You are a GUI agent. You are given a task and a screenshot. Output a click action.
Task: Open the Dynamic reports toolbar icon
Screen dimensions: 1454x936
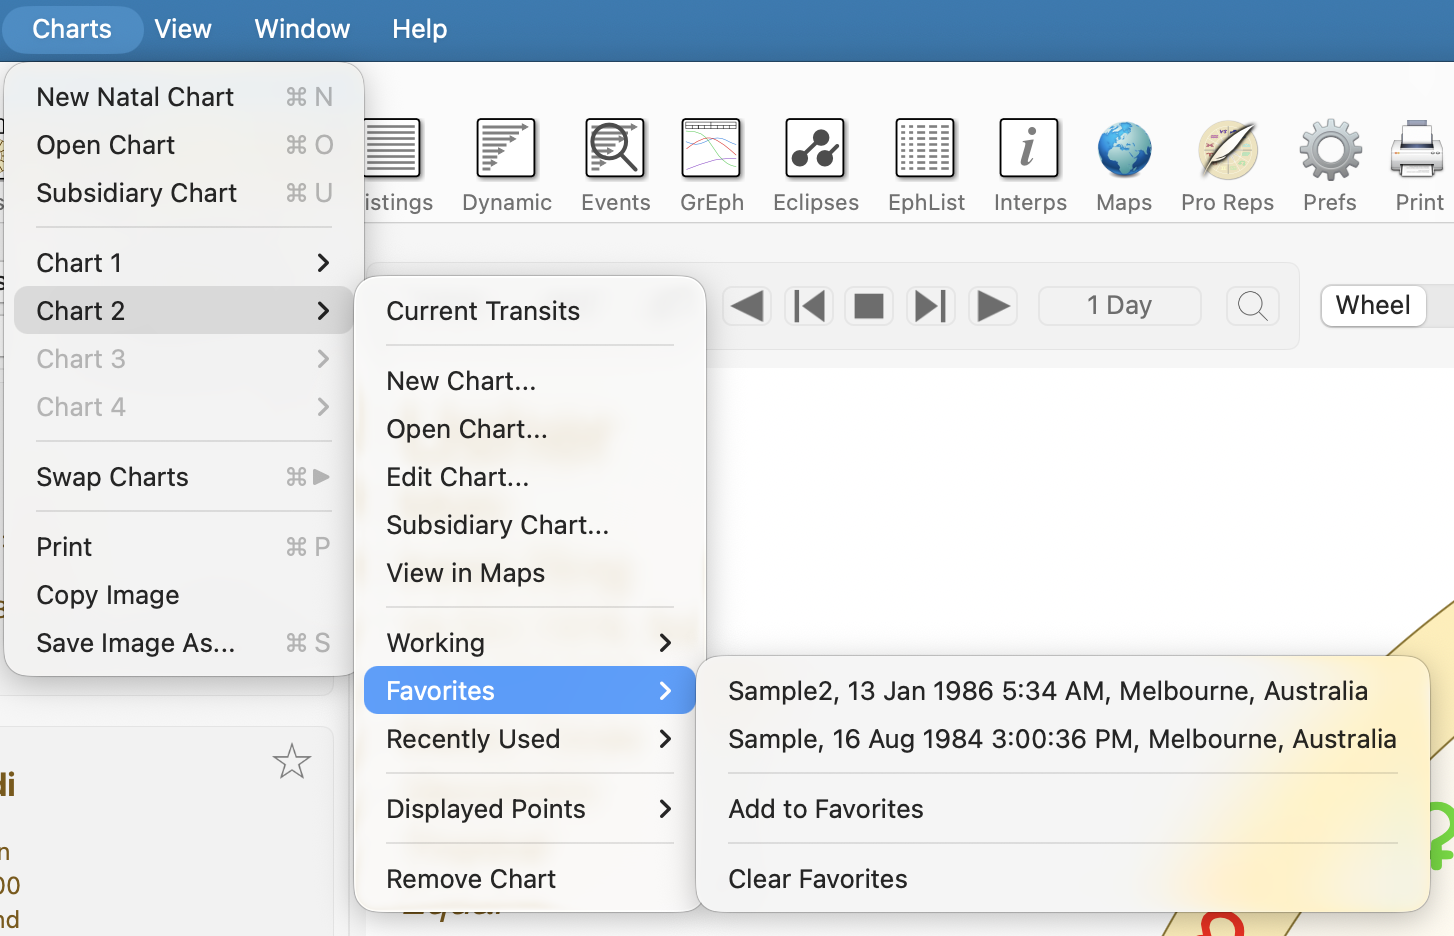pyautogui.click(x=507, y=149)
